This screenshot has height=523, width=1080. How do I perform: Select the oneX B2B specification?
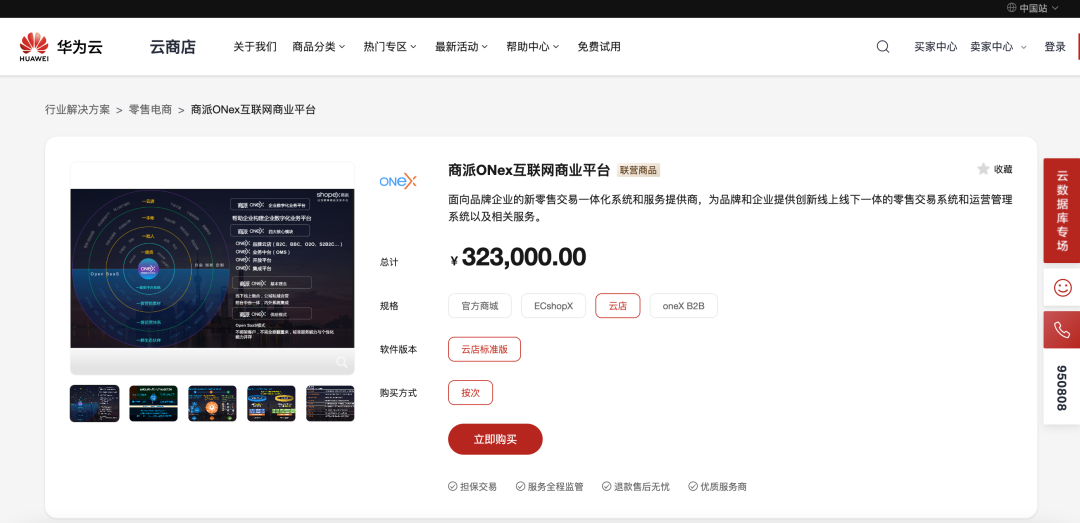683,306
